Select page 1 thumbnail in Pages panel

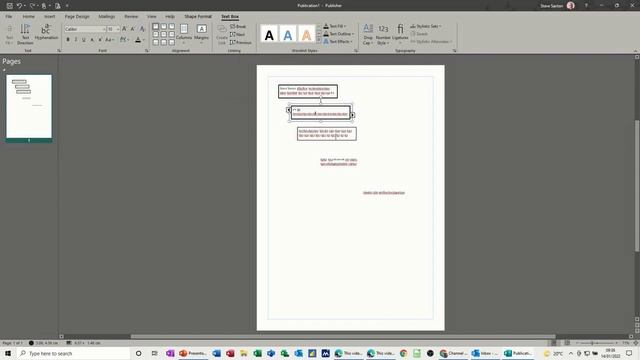pyautogui.click(x=29, y=107)
